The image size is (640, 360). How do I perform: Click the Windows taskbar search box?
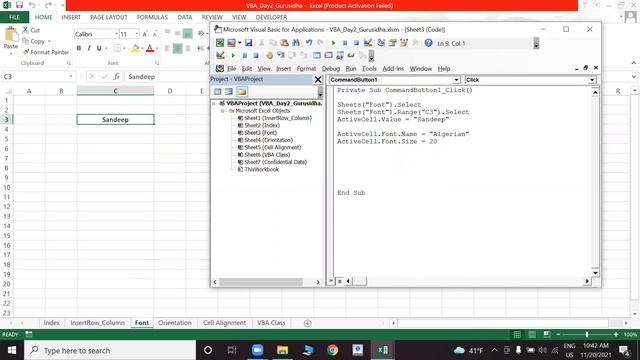[110, 350]
